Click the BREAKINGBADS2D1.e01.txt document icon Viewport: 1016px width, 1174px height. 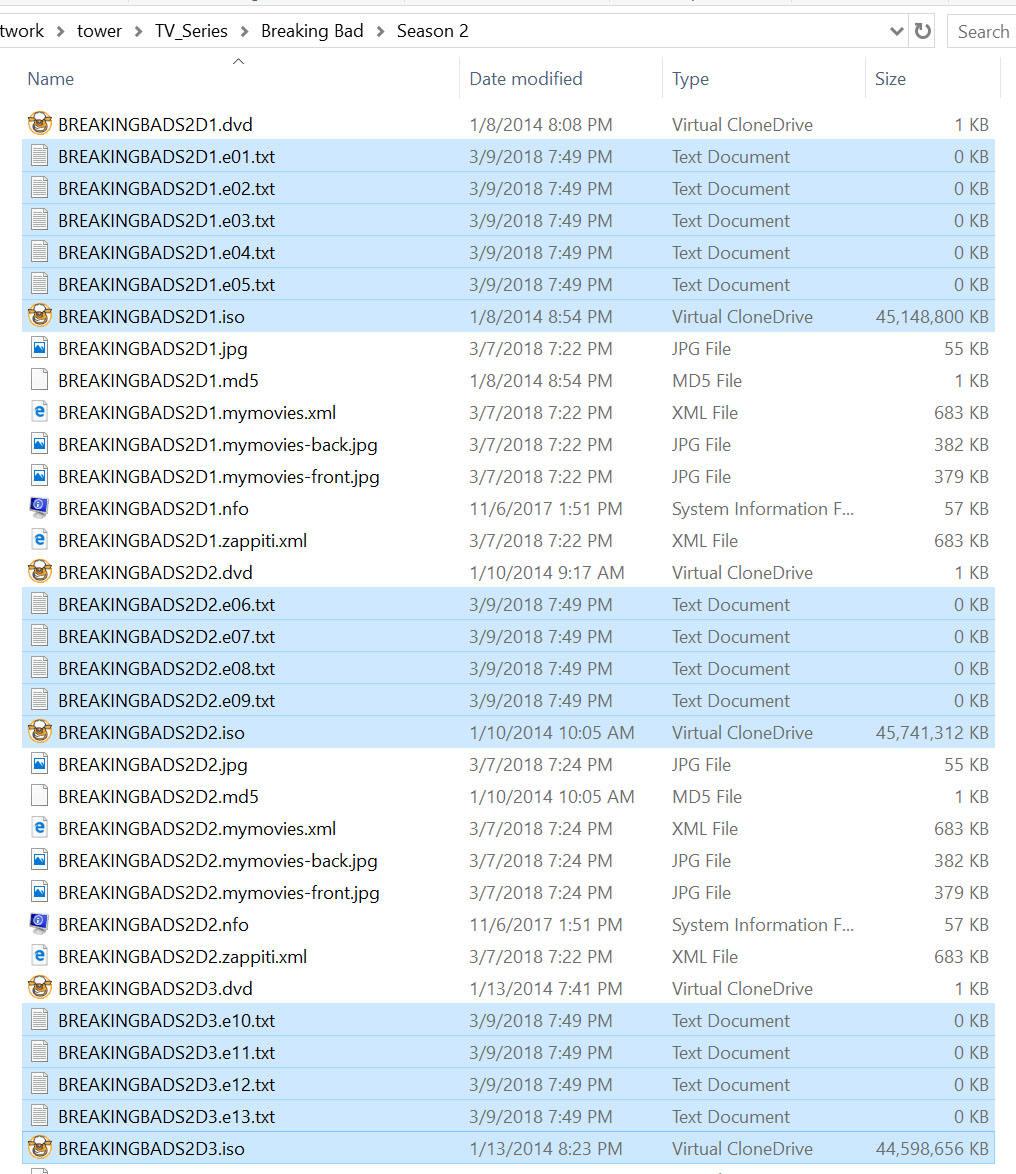40,156
